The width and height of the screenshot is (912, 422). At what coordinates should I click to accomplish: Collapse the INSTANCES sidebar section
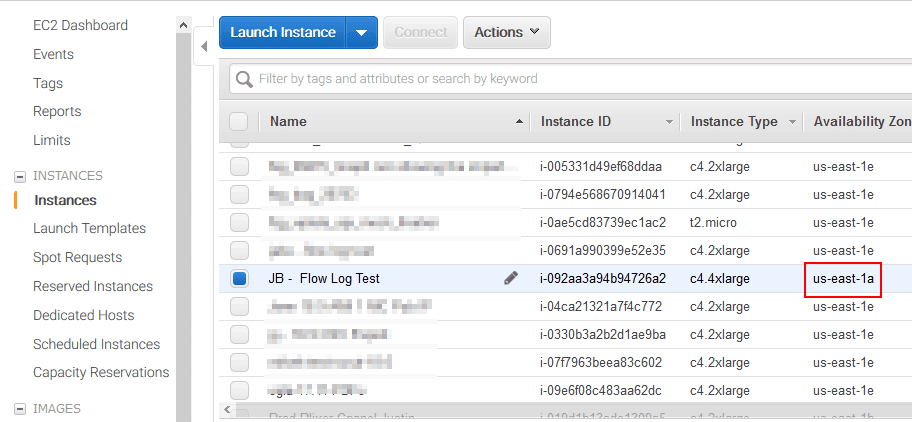[x=20, y=176]
